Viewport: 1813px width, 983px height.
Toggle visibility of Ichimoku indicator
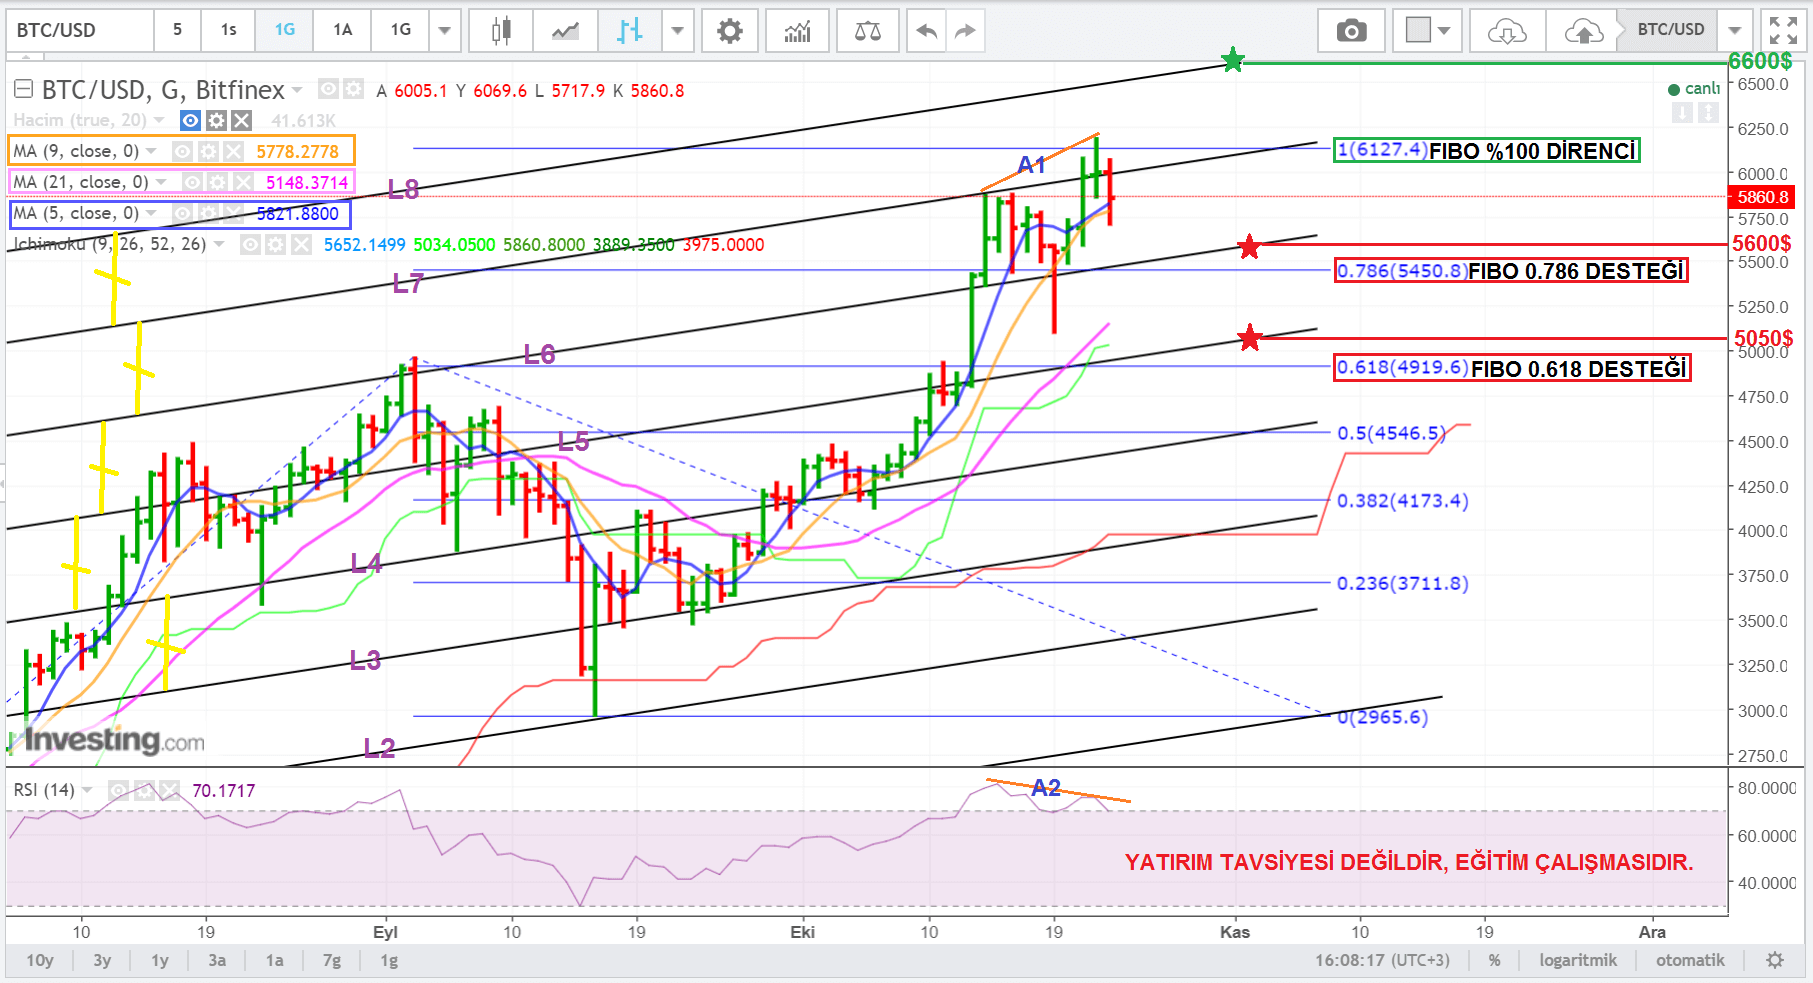coord(250,244)
